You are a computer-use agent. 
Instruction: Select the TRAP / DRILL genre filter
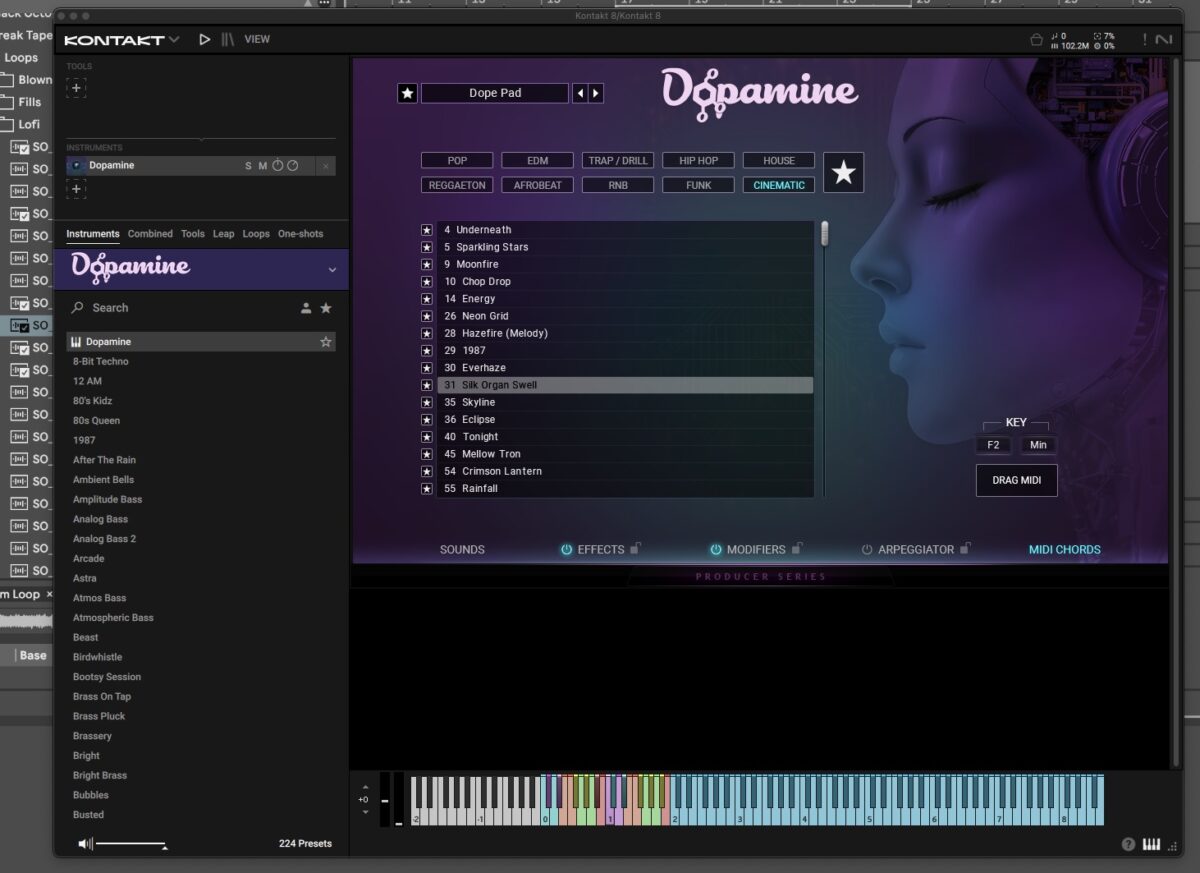[617, 160]
